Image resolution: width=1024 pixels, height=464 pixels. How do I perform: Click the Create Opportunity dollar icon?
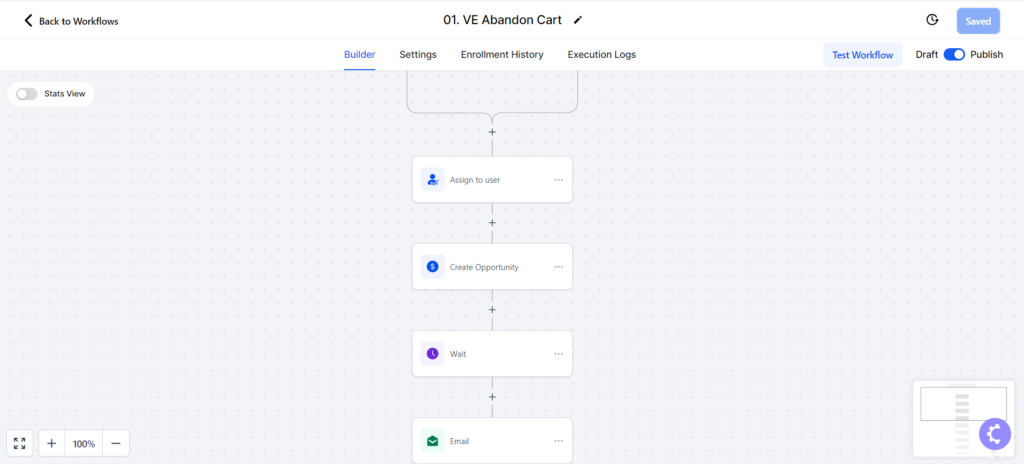pyautogui.click(x=432, y=267)
